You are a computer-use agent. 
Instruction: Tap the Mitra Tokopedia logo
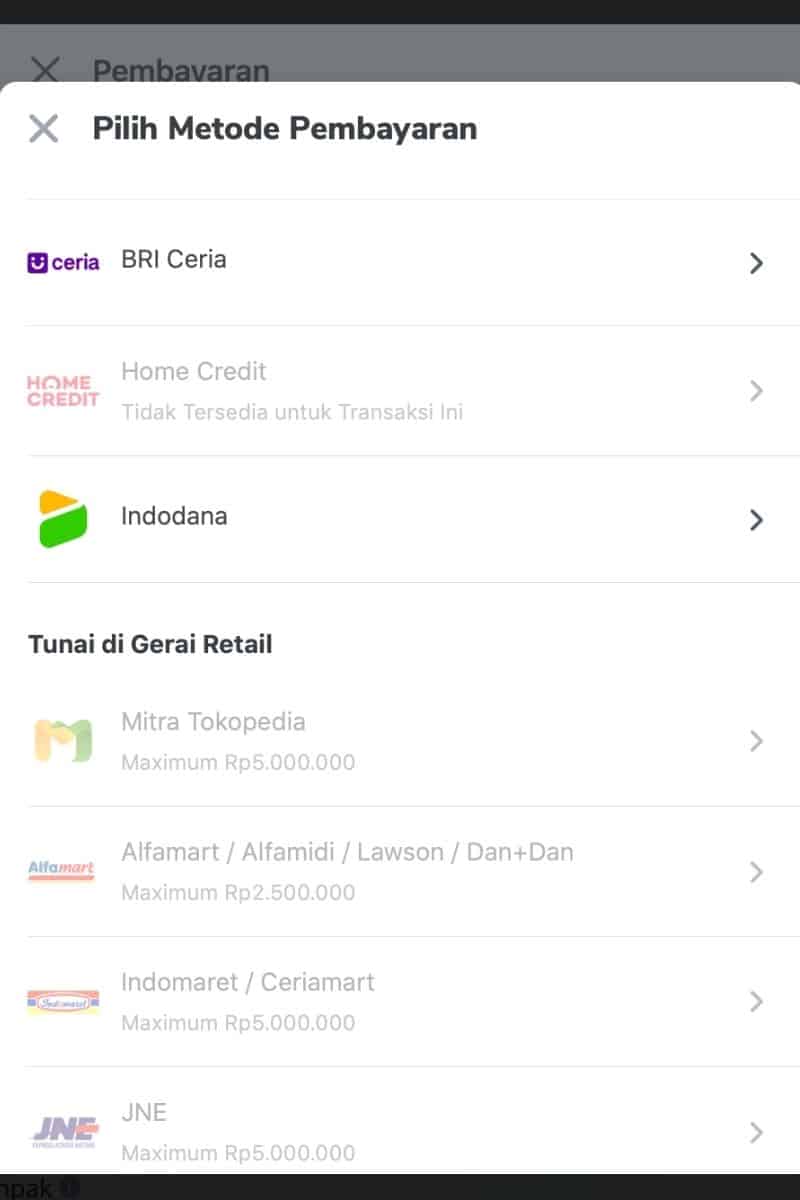tap(63, 741)
